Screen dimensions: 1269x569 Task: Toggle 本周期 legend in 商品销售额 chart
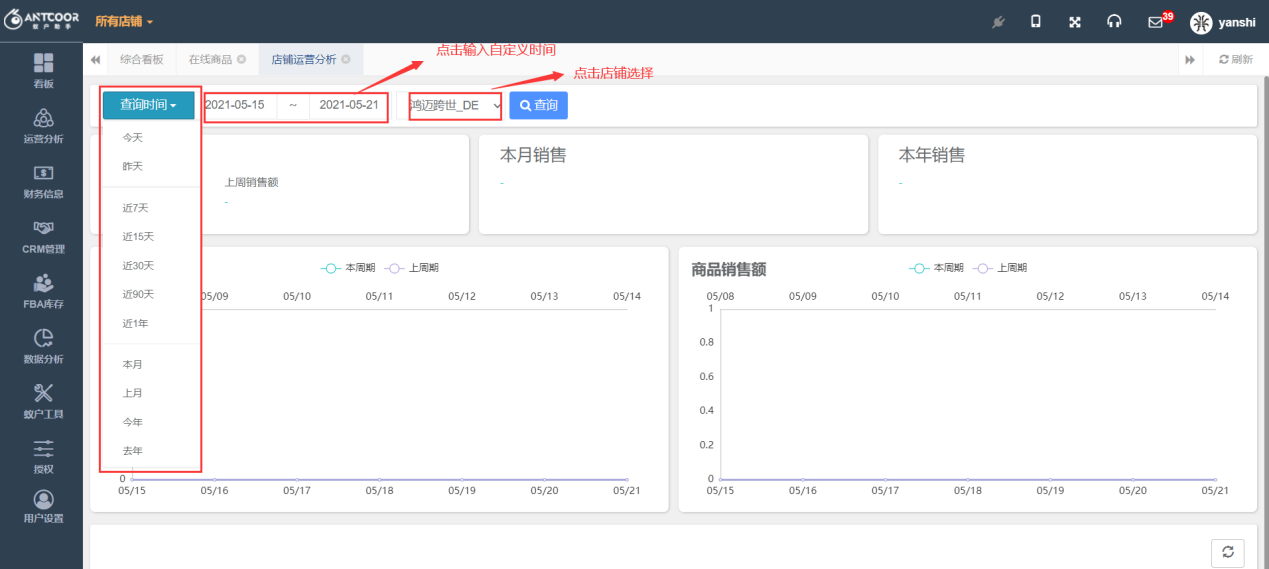pos(936,268)
